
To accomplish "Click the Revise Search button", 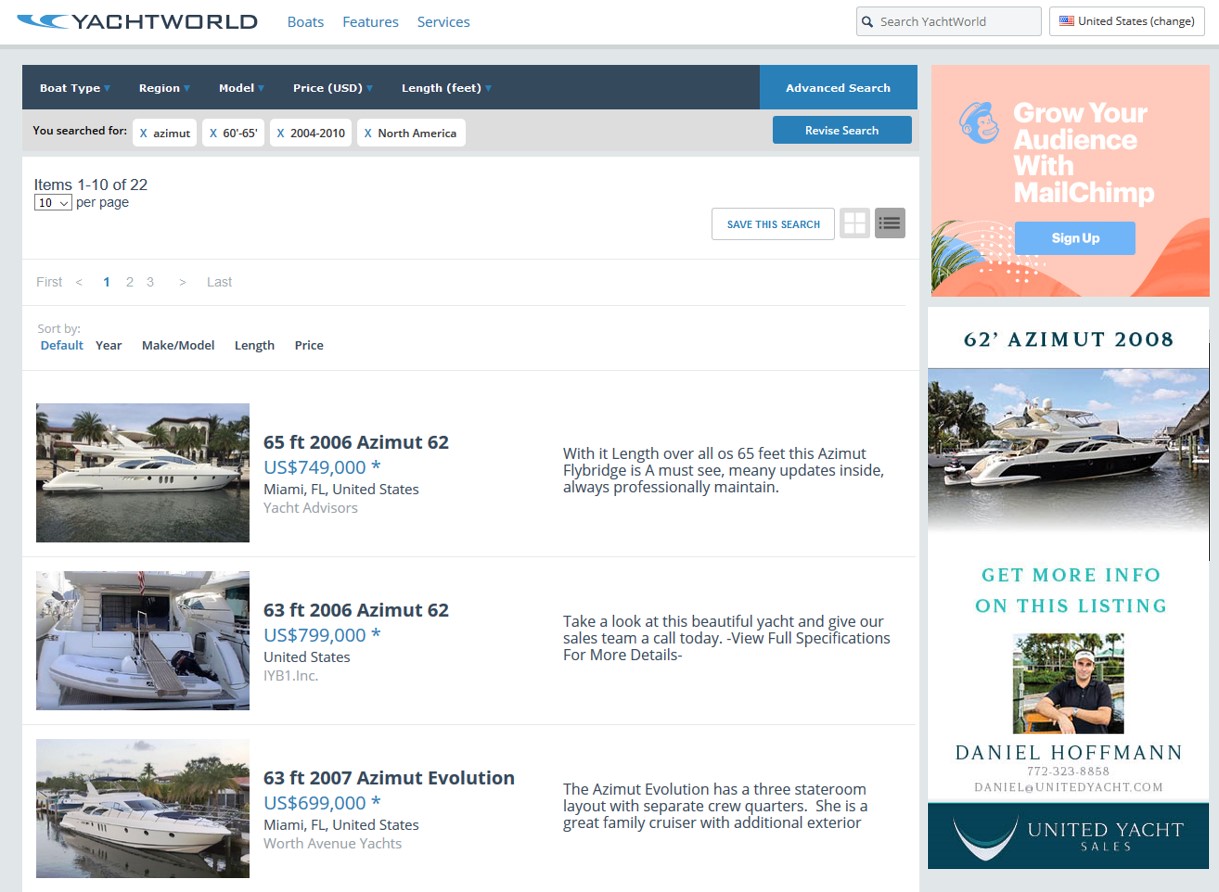I will (x=841, y=130).
